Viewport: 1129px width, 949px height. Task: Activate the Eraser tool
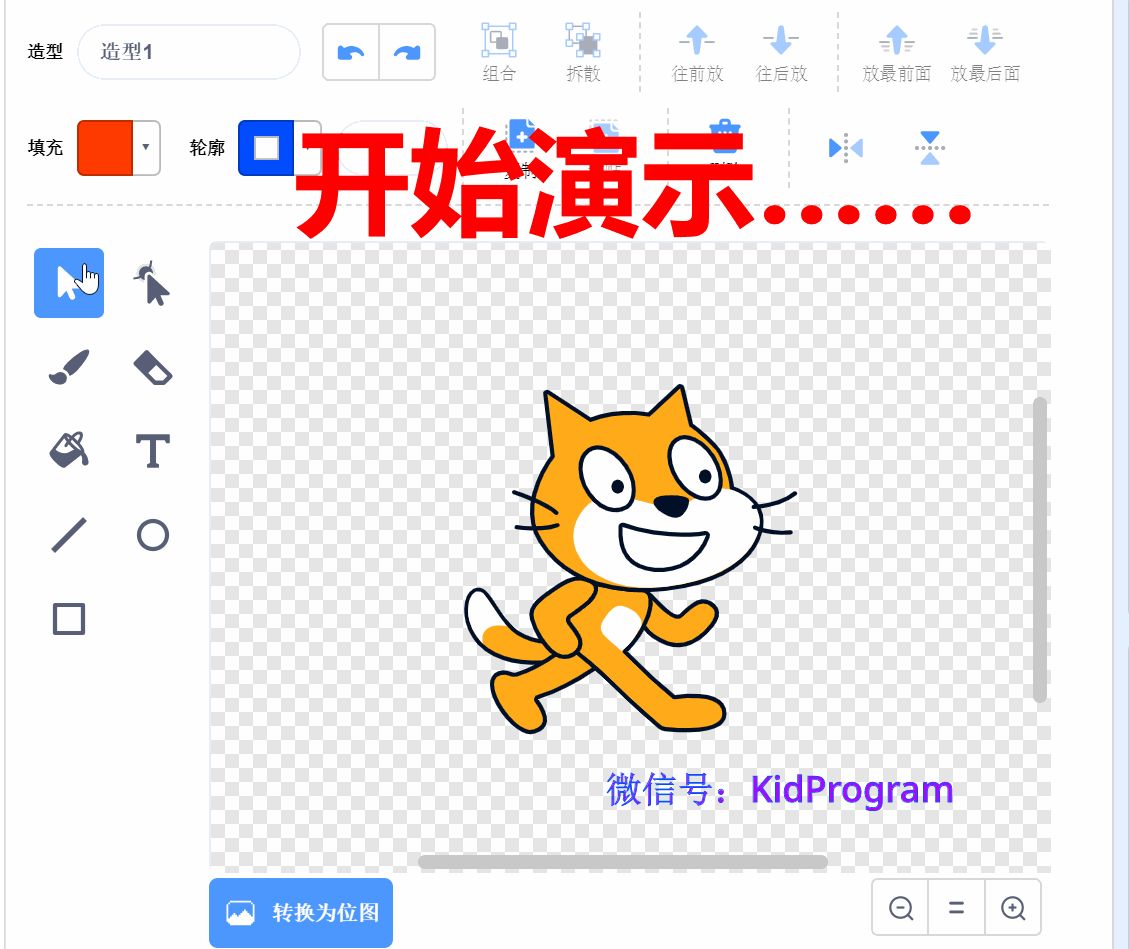tap(153, 367)
